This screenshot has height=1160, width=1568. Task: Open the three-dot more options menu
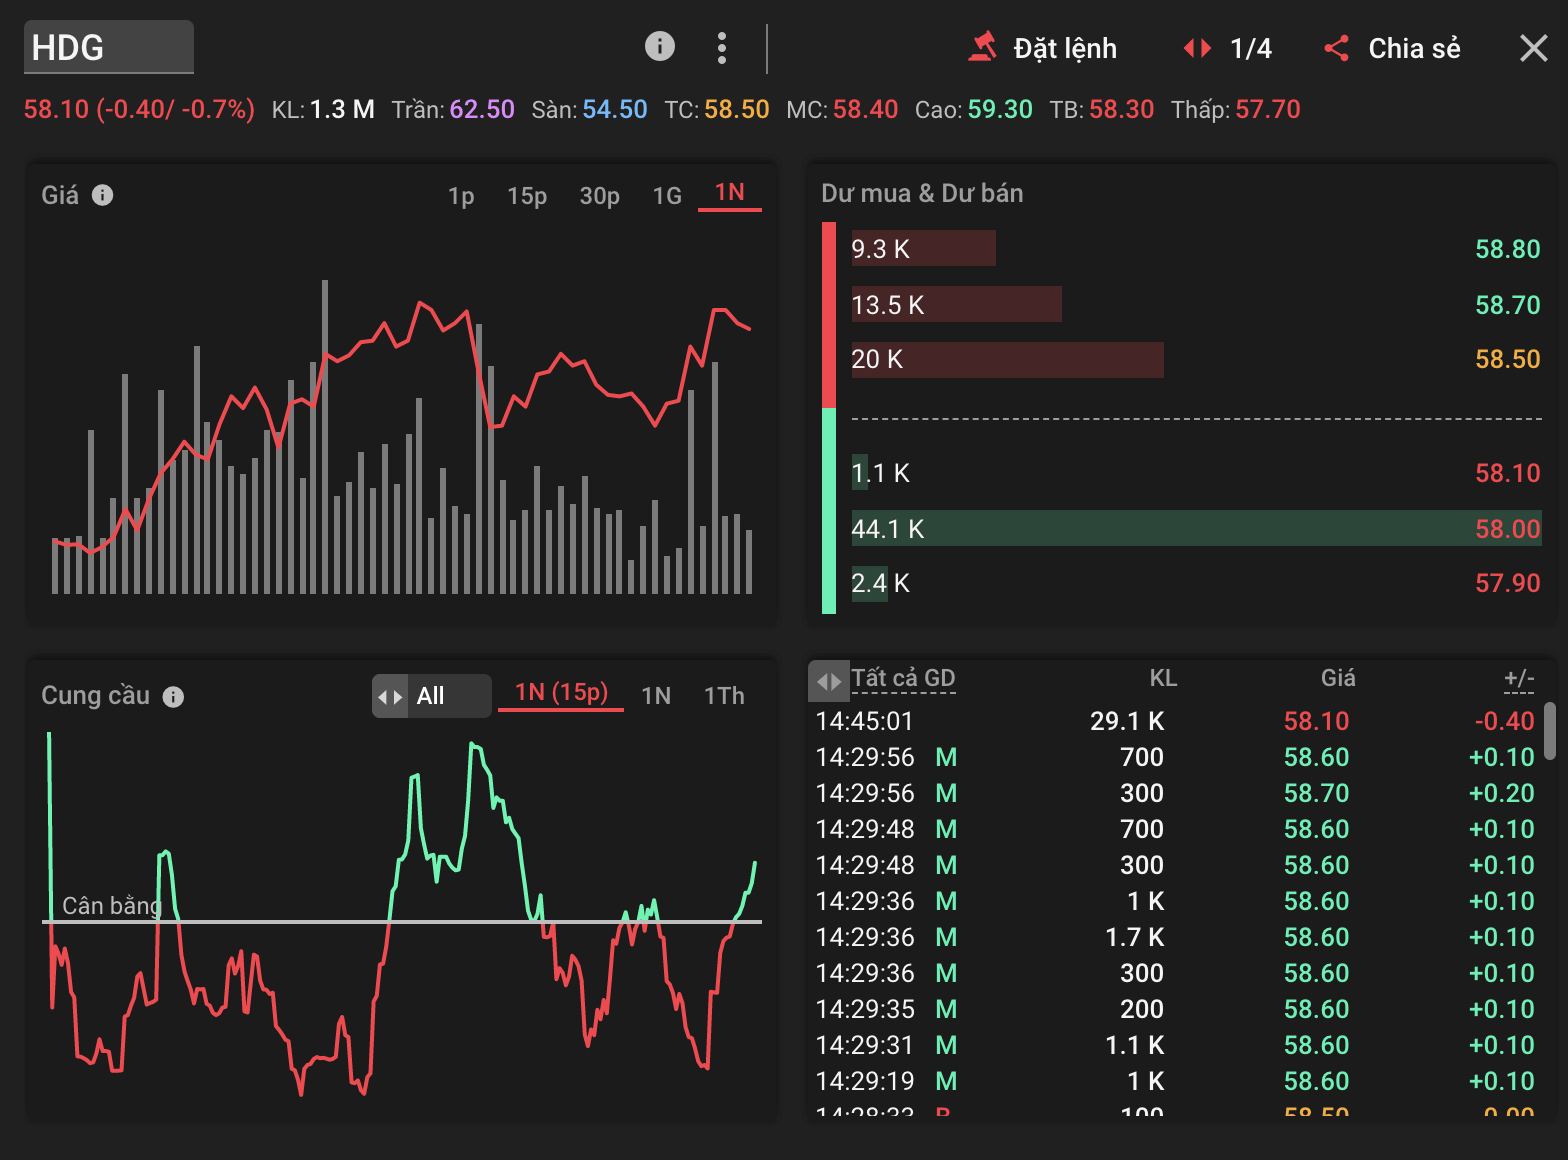point(722,48)
